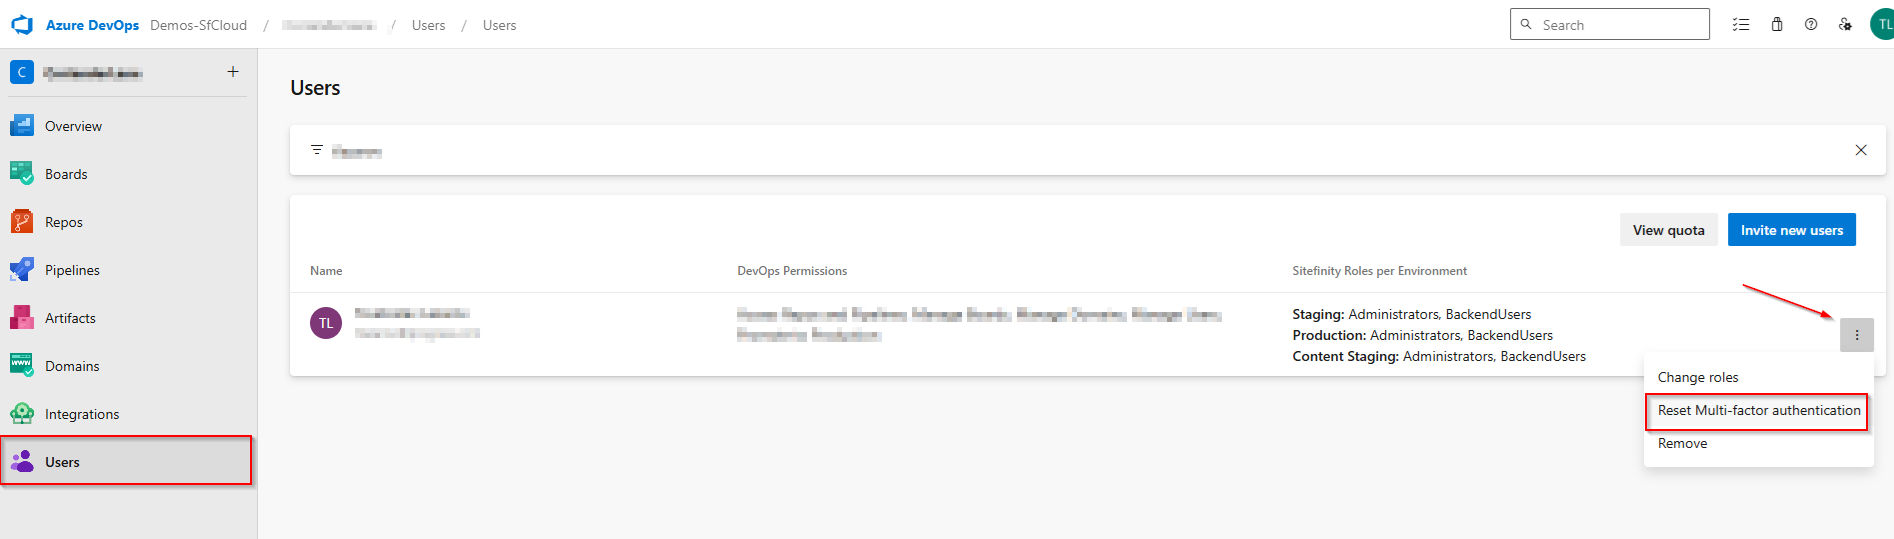
Task: Open Integrations in the sidebar
Action: [127, 414]
